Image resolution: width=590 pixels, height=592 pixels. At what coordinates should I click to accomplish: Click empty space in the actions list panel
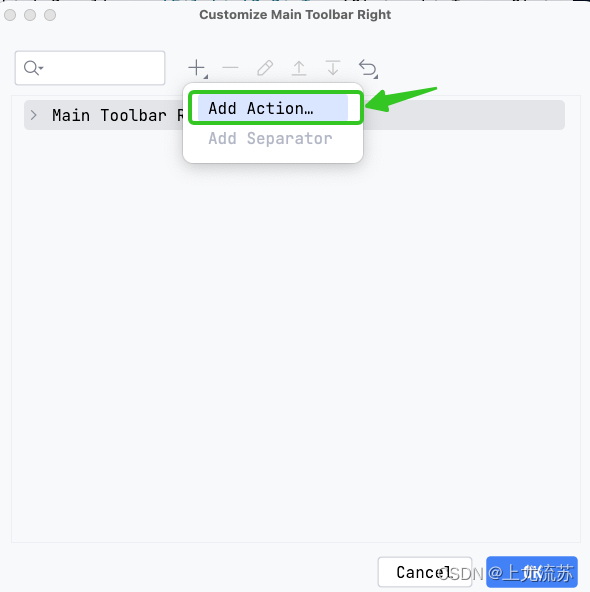[x=295, y=340]
